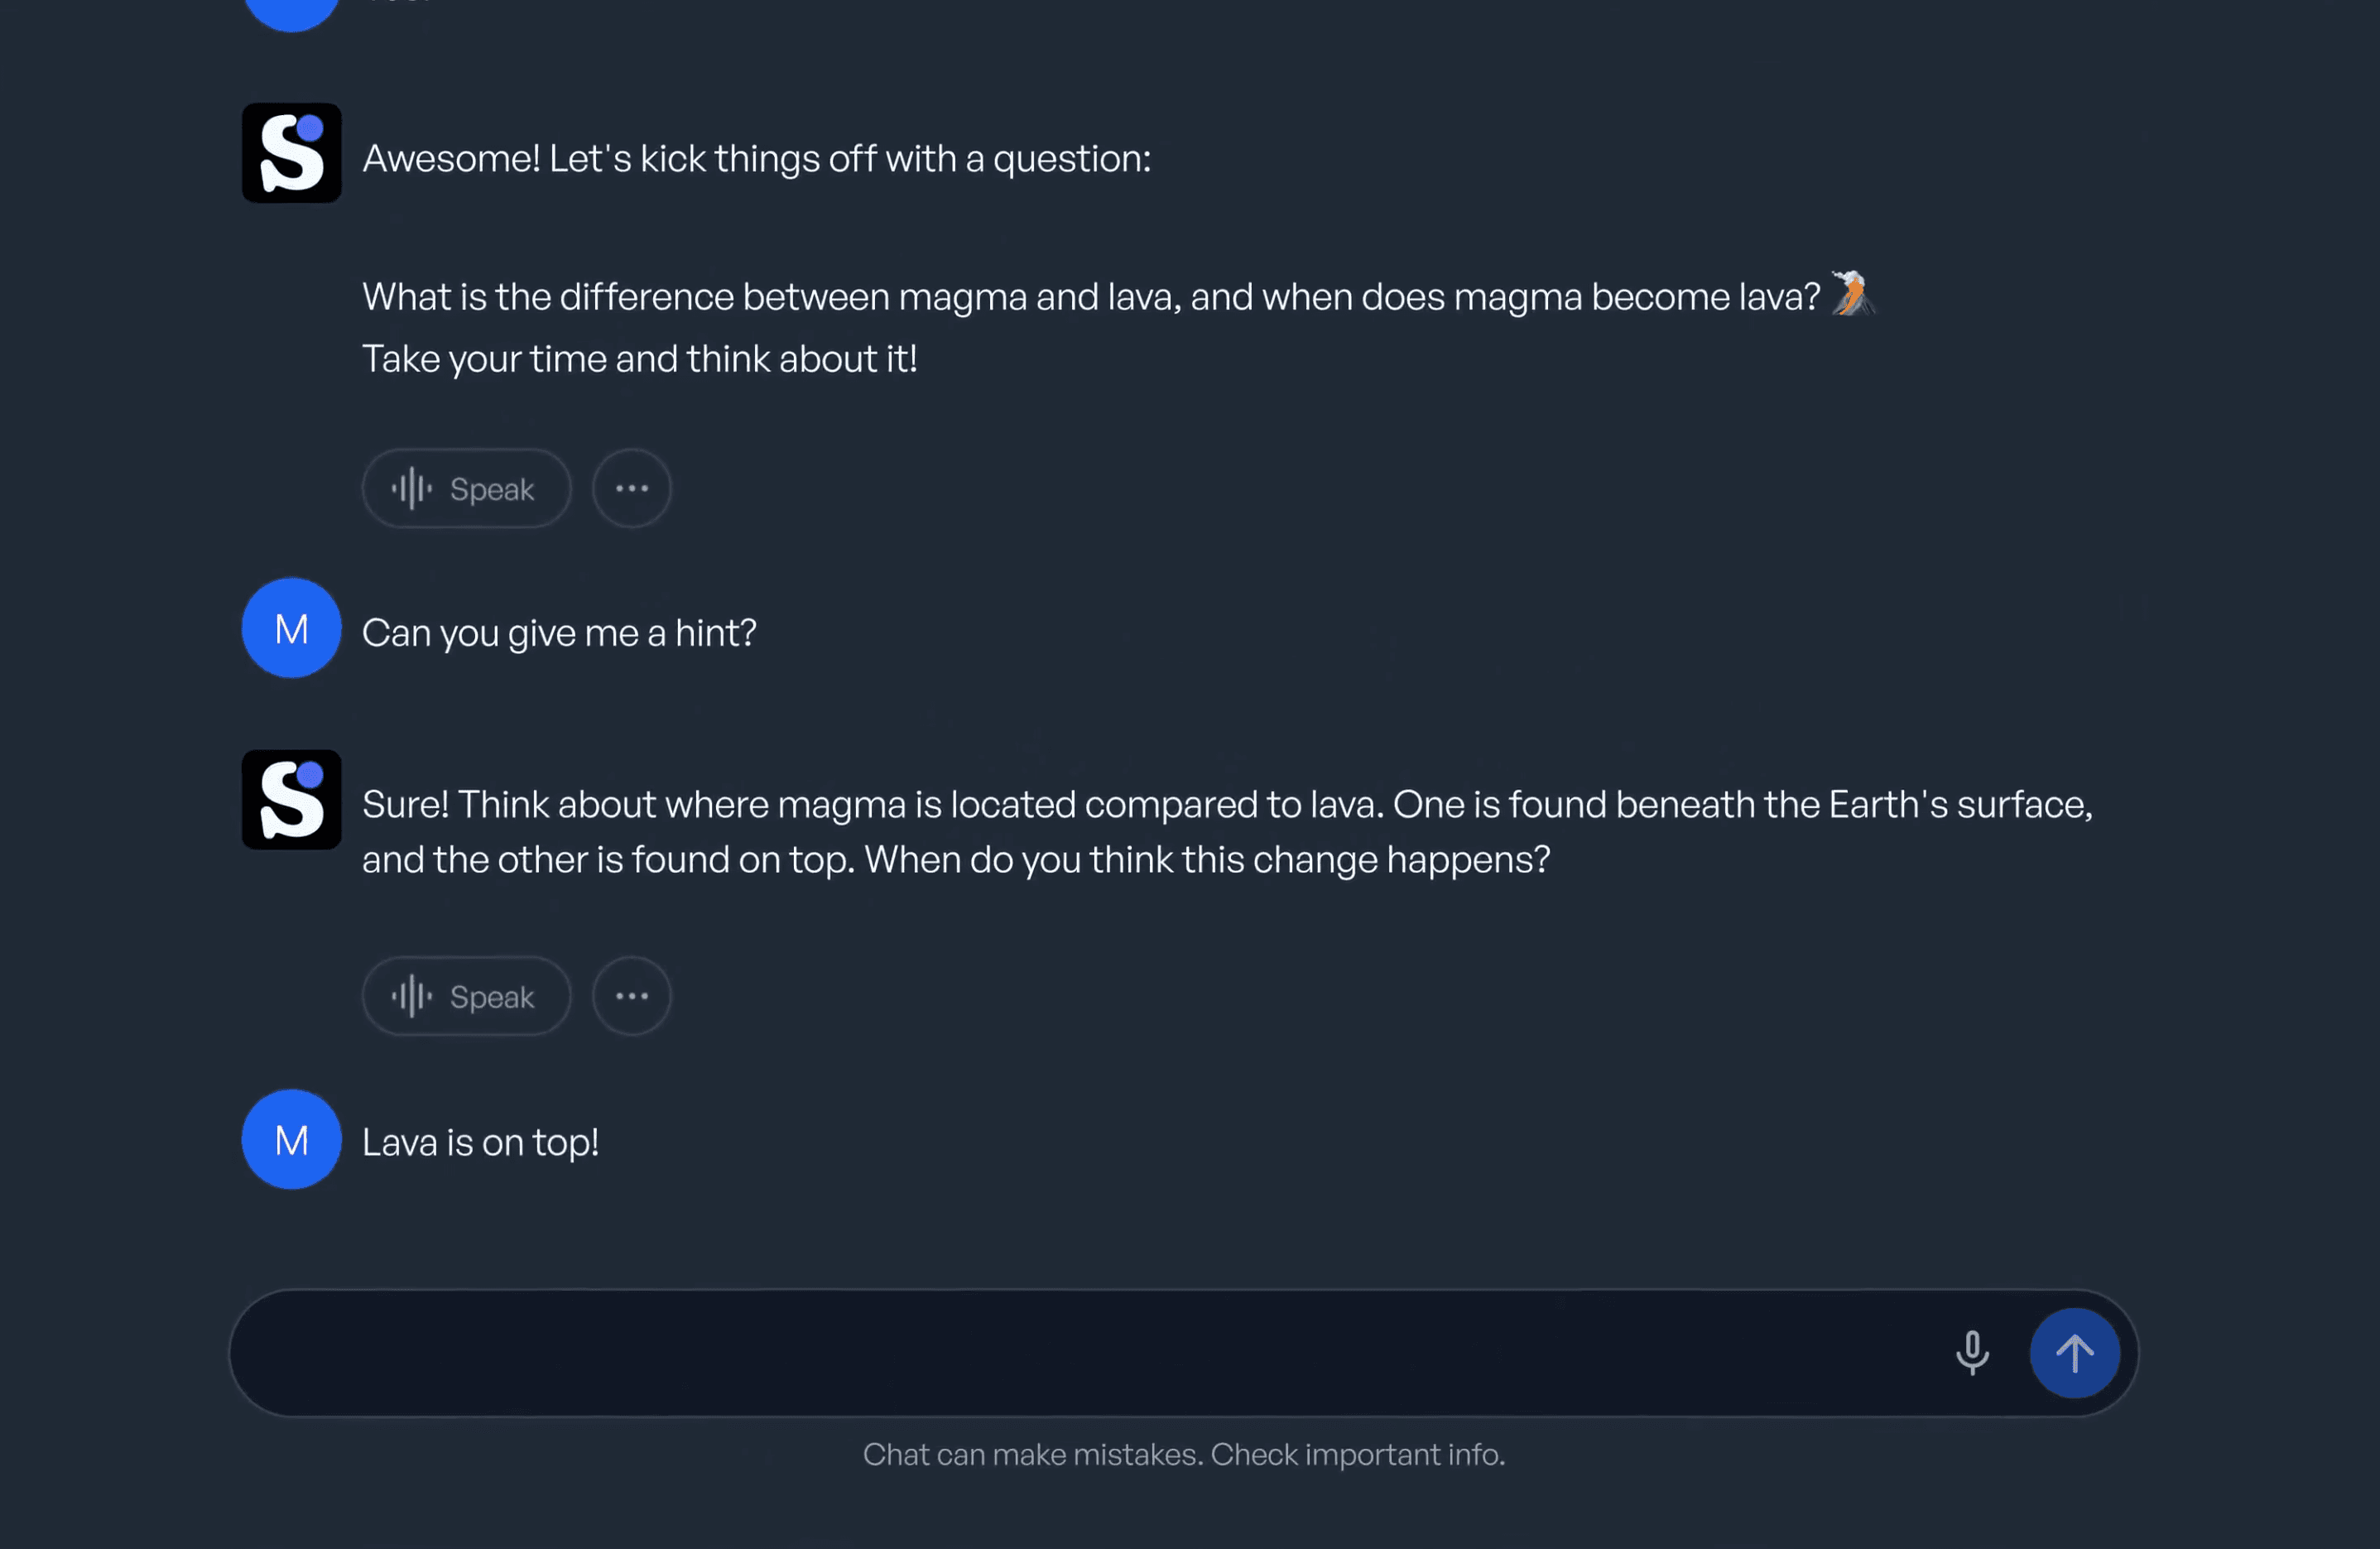Image resolution: width=2380 pixels, height=1549 pixels.
Task: Click the M avatar beside "Lava is on top!"
Action: pos(291,1139)
